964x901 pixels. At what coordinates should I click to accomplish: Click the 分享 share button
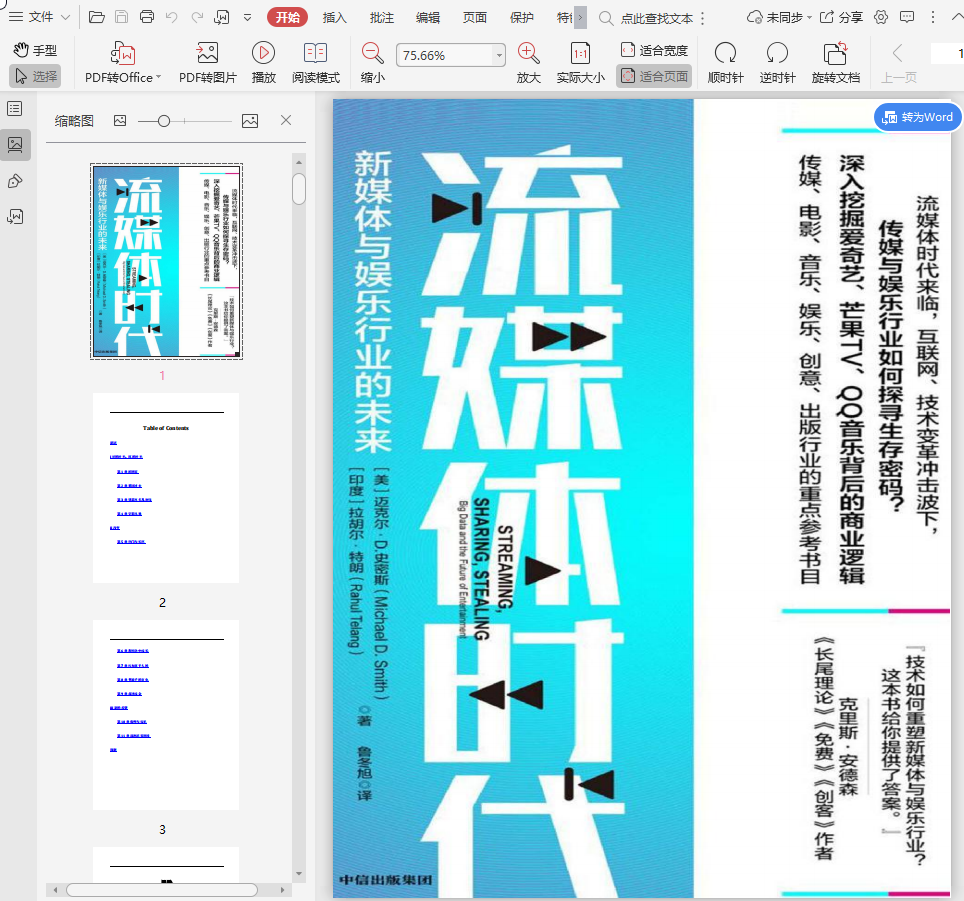842,17
